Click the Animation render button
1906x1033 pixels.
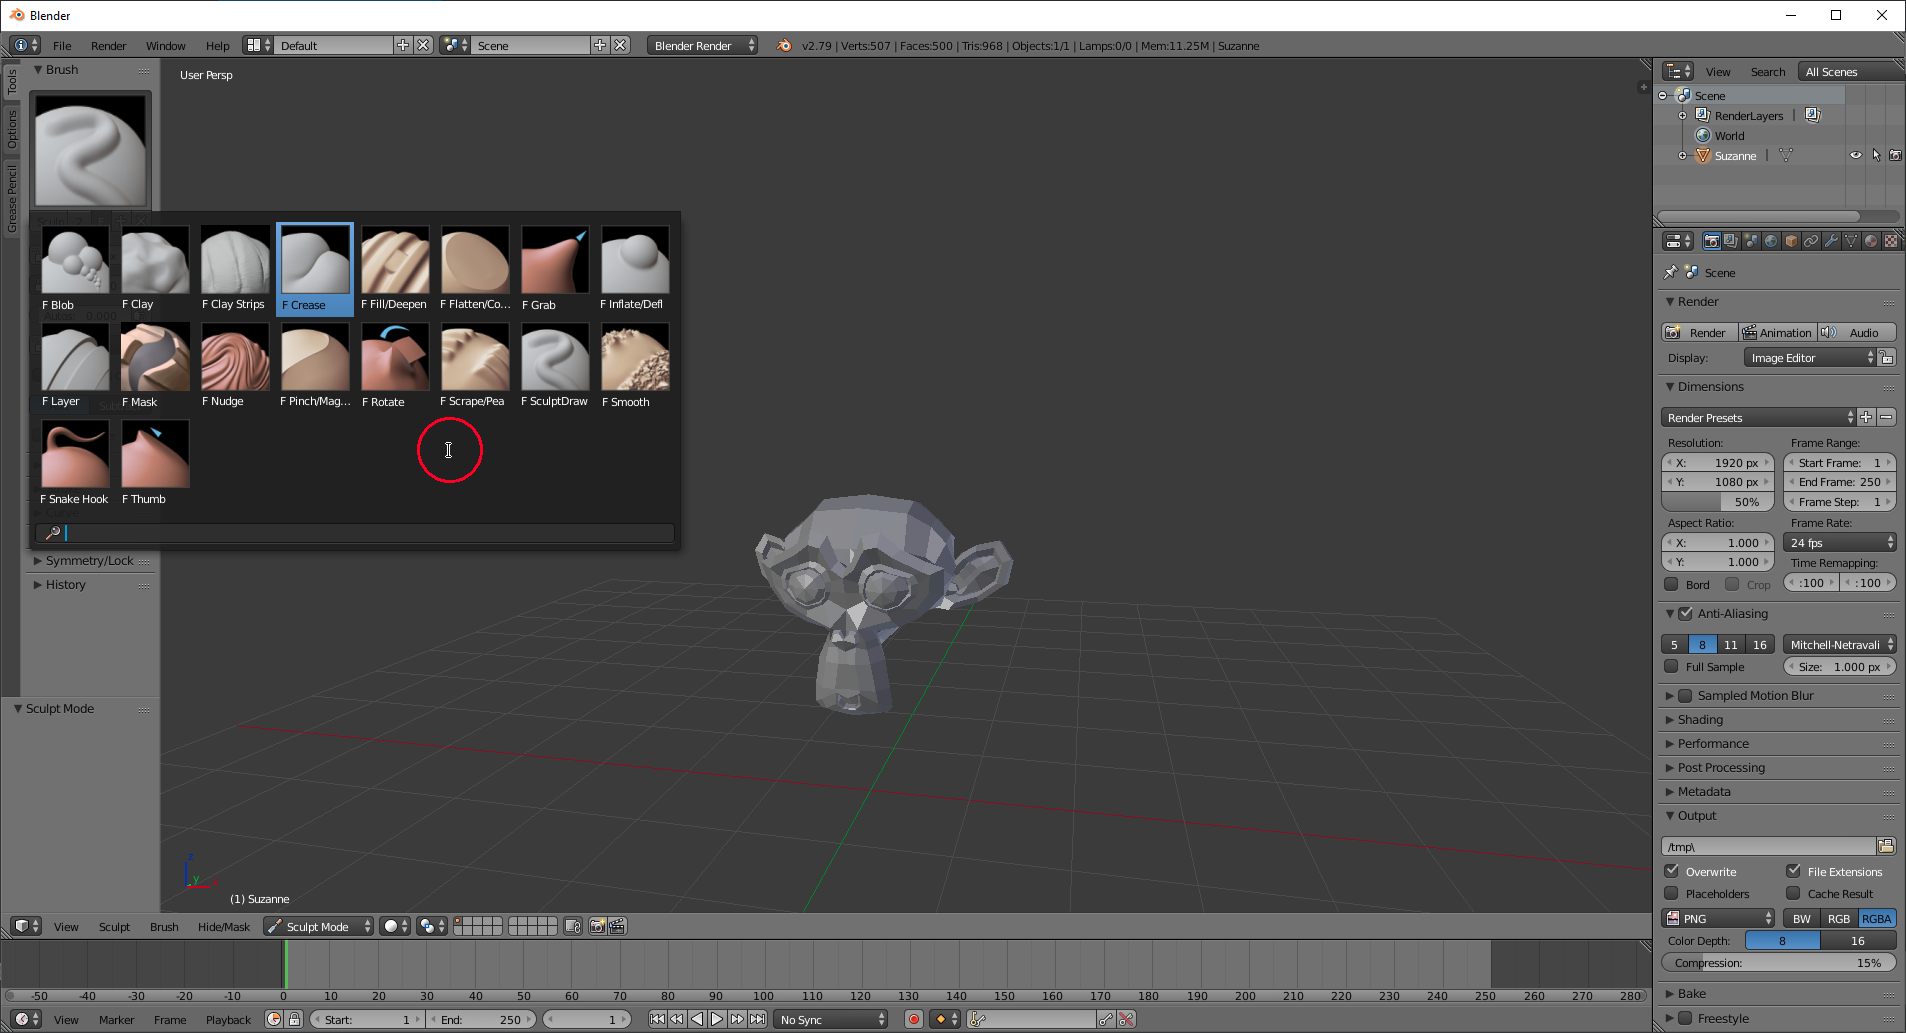[1777, 332]
